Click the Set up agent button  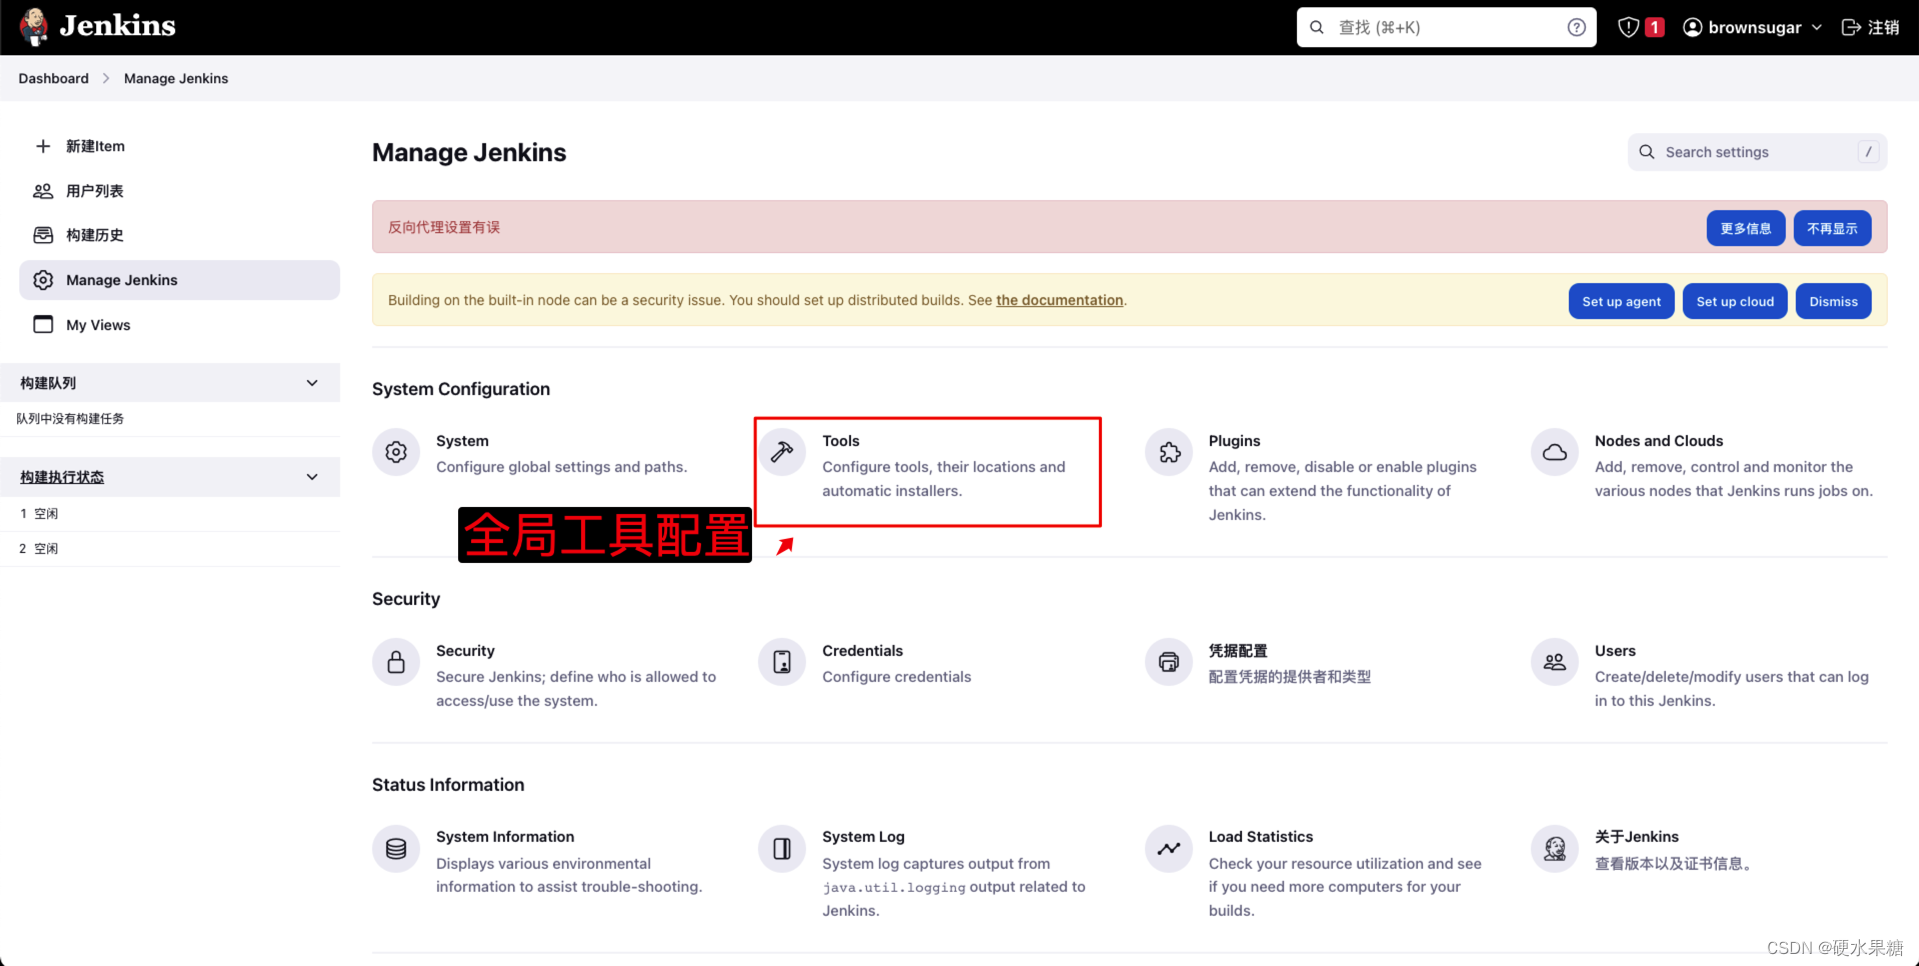(1621, 301)
